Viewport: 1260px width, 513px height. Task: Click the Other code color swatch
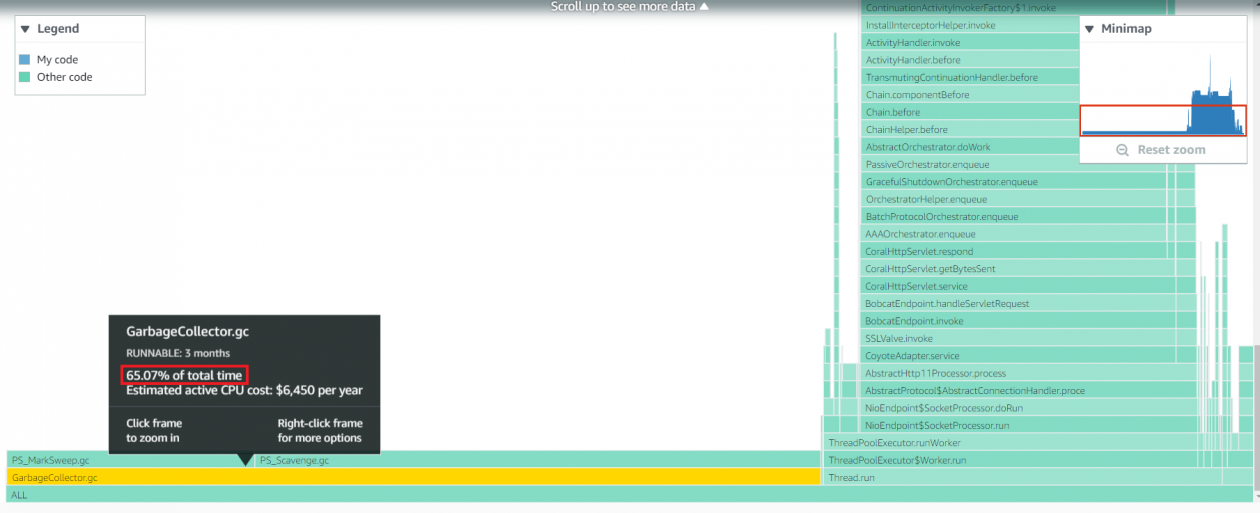point(25,77)
